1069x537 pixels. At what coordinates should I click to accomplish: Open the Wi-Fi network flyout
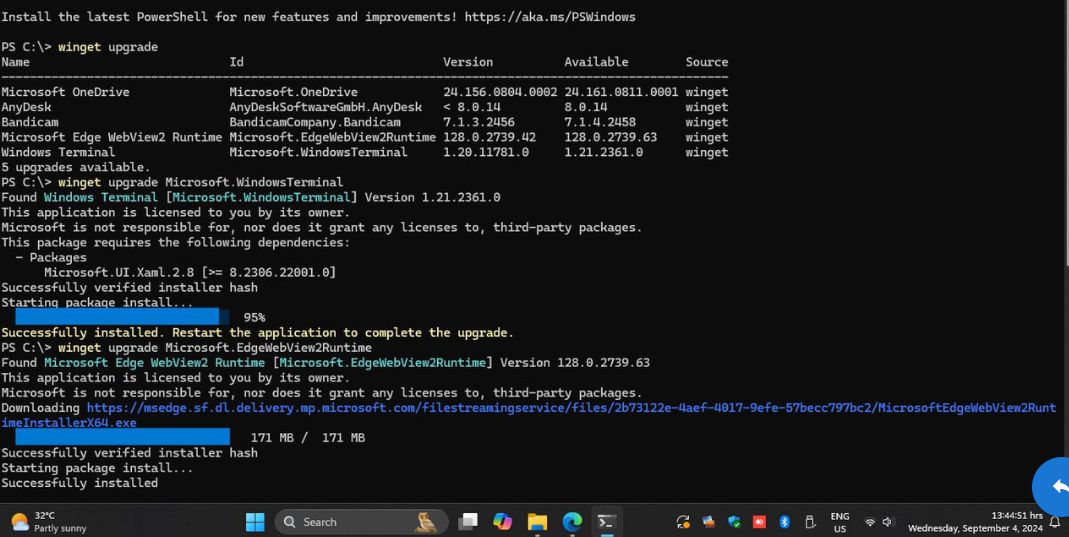point(870,522)
